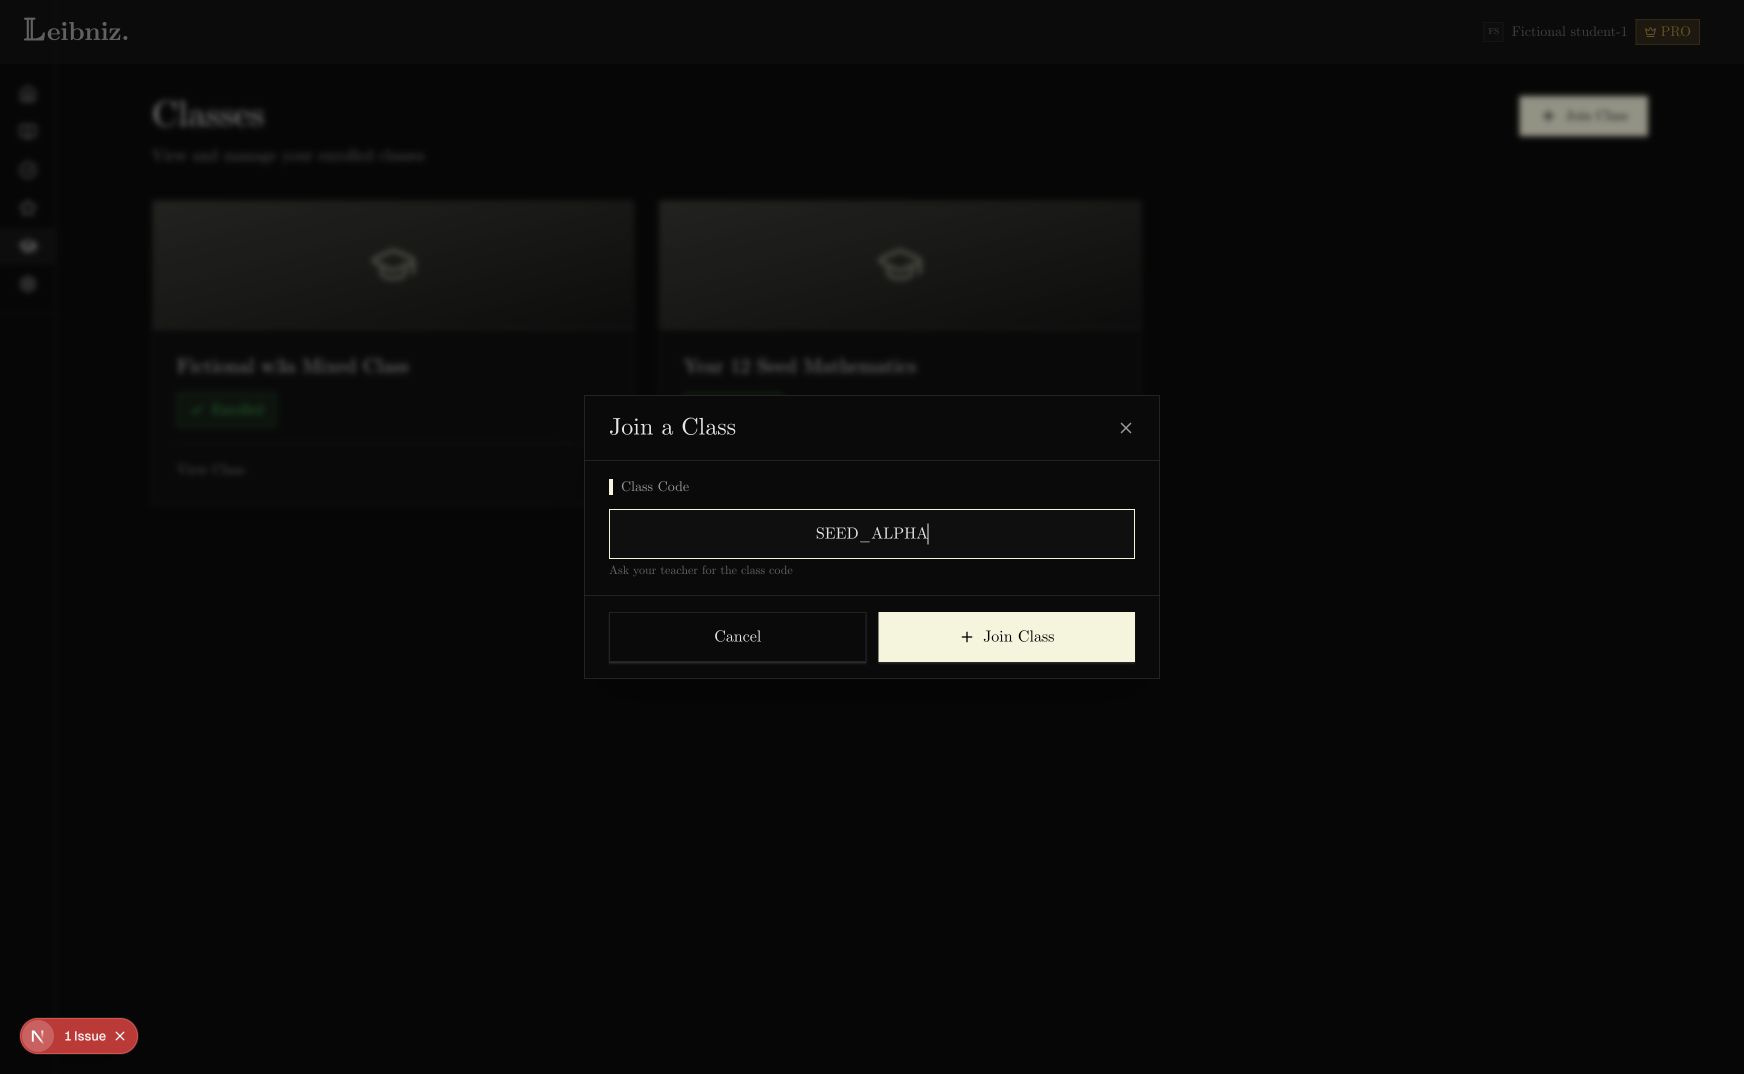
Task: Open the Leibniz home logo
Action: pos(76,31)
